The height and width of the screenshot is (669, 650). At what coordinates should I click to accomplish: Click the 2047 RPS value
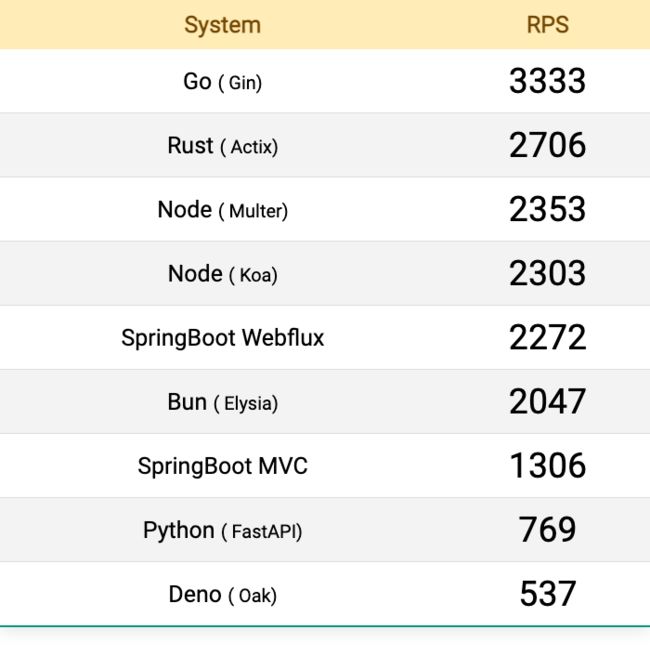(x=548, y=401)
